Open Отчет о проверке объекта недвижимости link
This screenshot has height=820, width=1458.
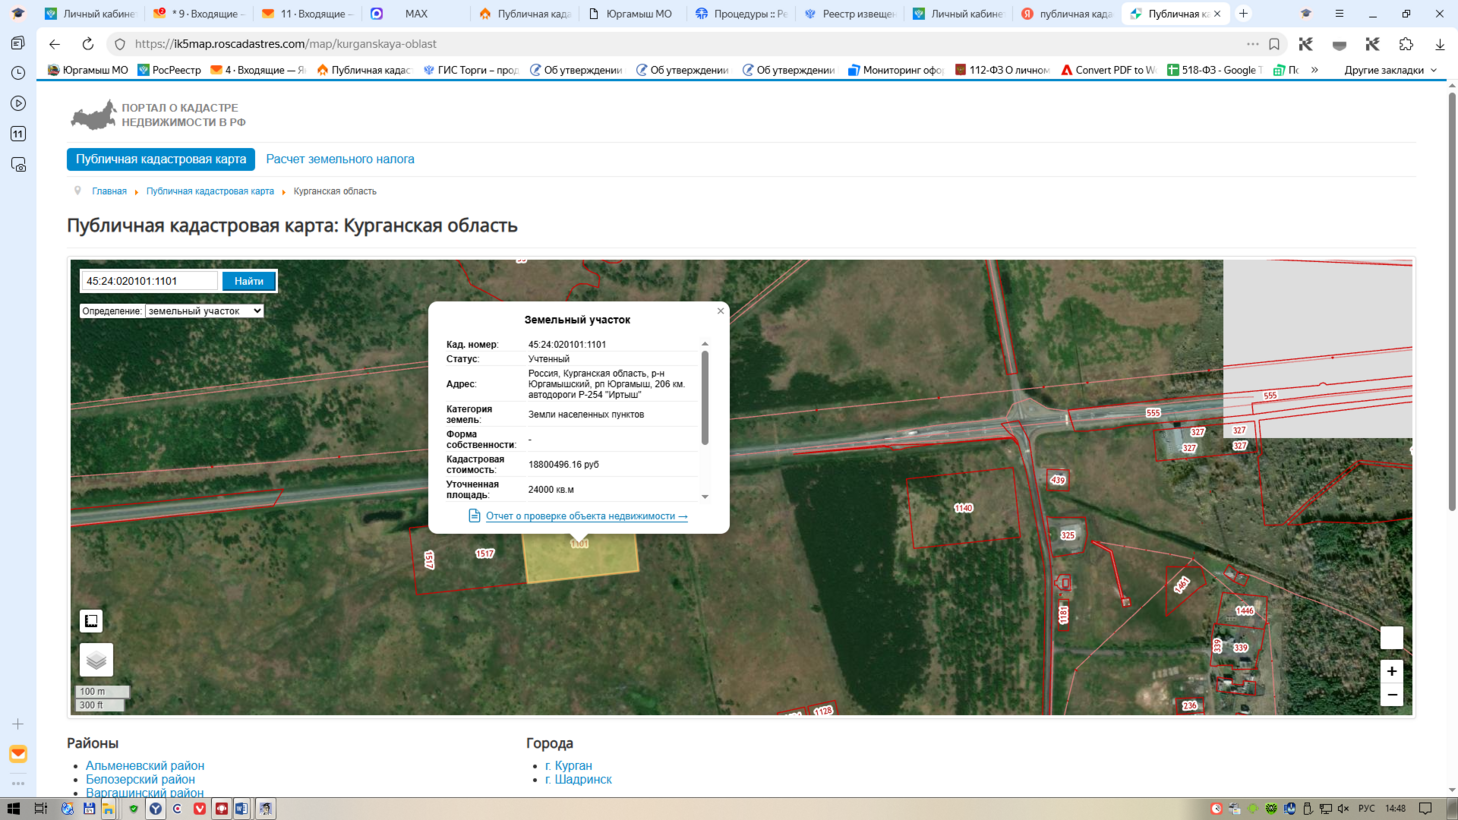[586, 516]
